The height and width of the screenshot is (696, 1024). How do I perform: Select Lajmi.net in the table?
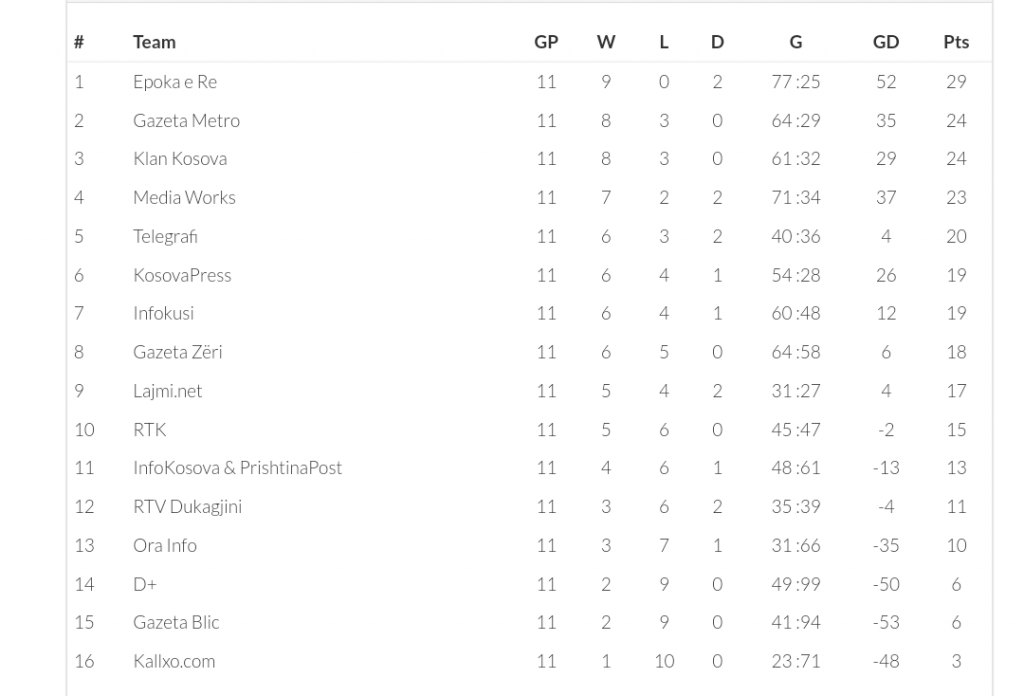pos(167,391)
